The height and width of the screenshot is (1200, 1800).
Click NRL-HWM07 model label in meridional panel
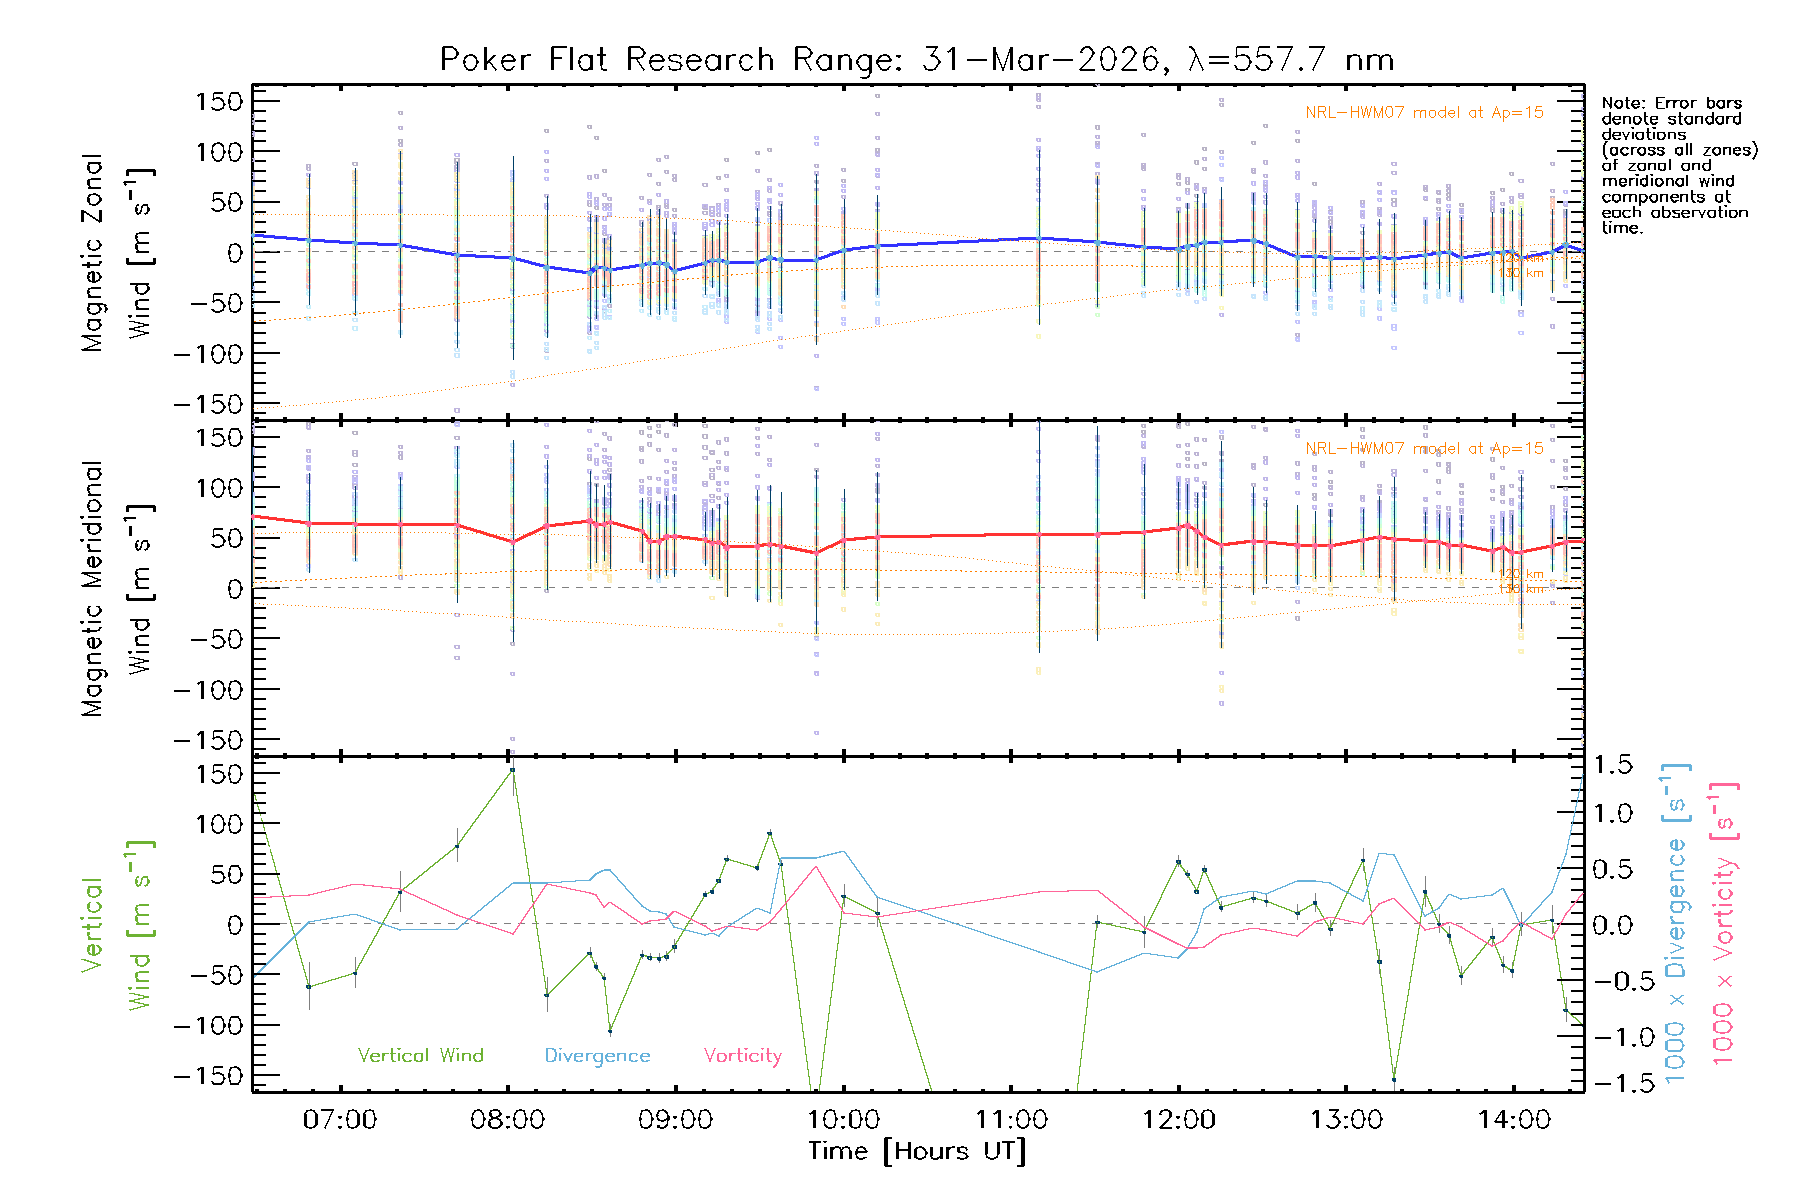tap(1424, 449)
